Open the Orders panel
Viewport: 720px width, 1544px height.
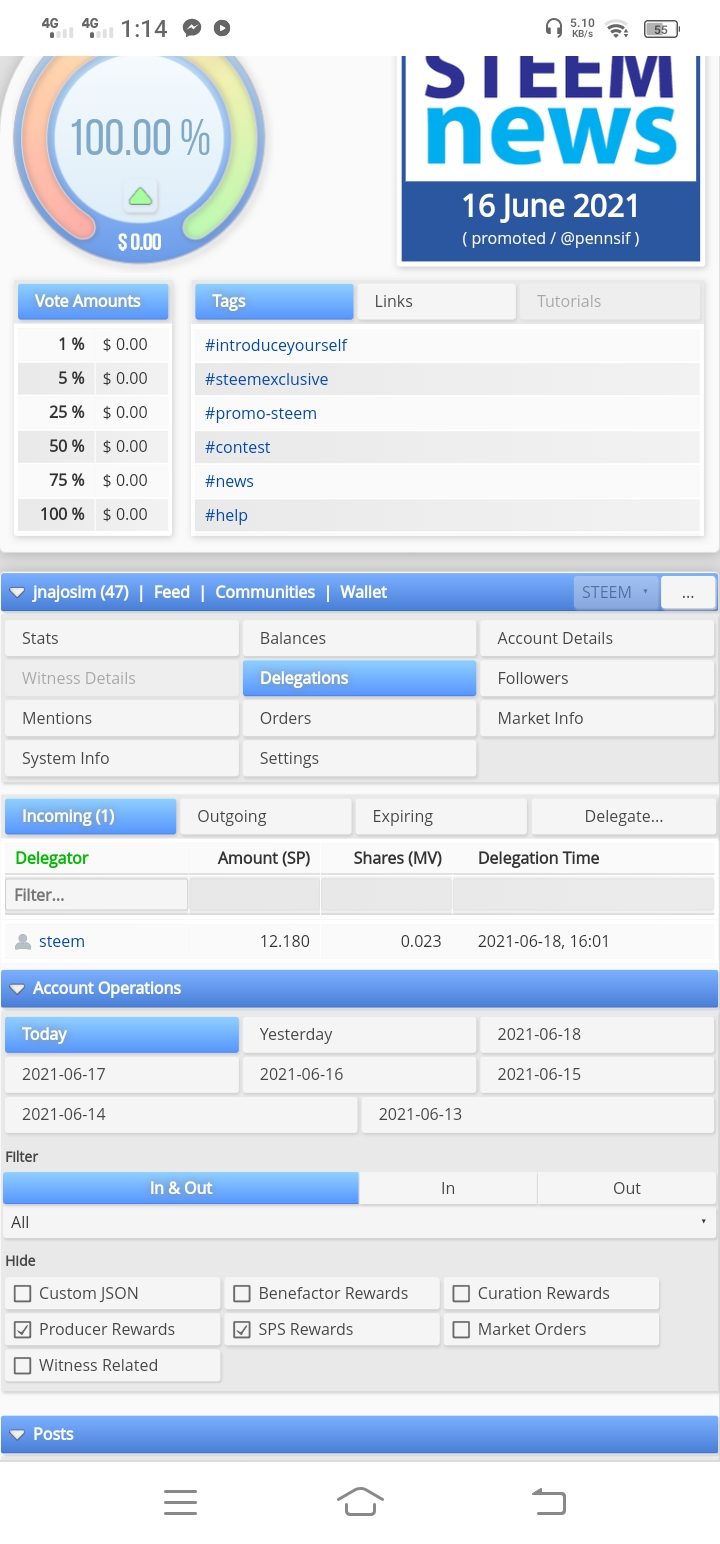click(x=359, y=718)
